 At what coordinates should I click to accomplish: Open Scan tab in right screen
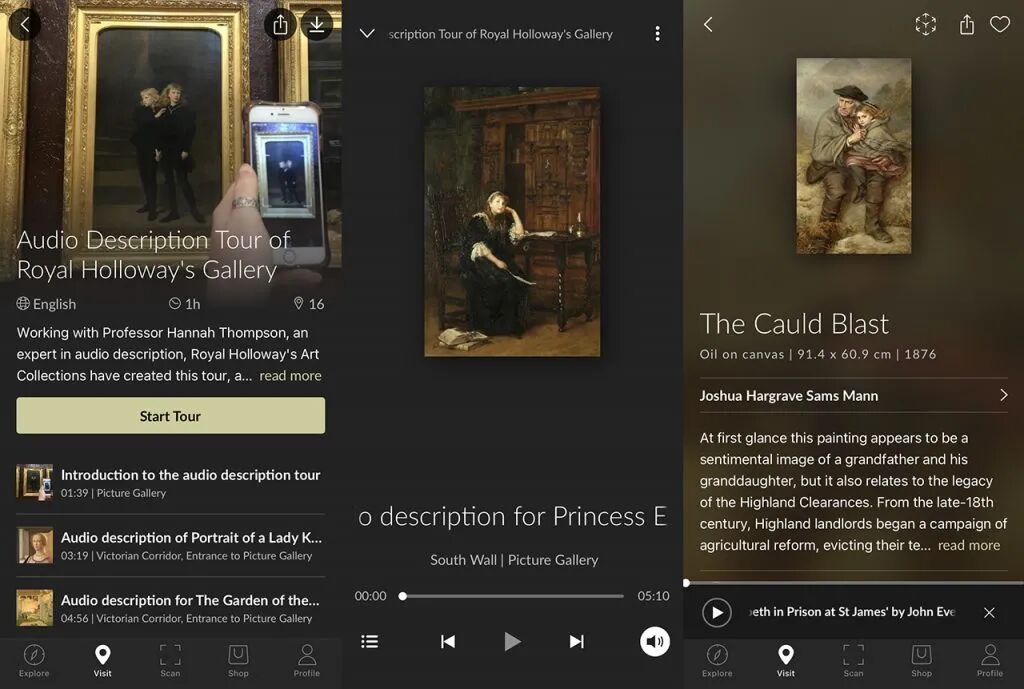pos(854,661)
